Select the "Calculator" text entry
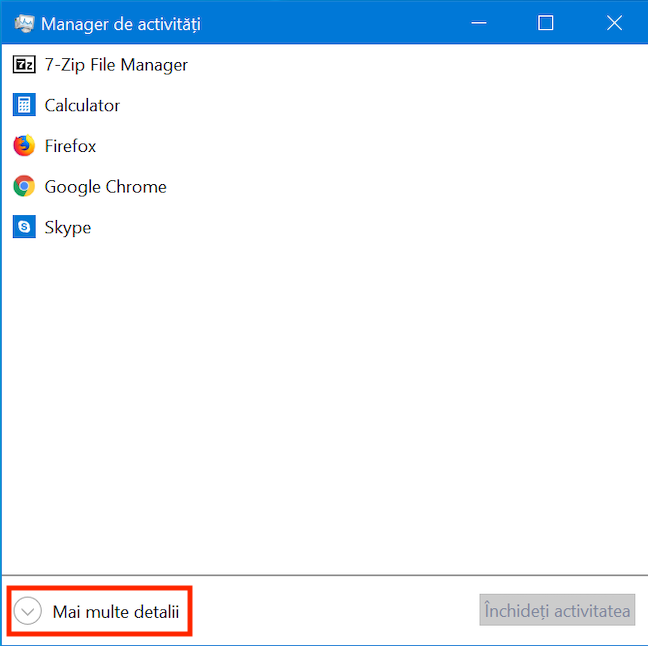This screenshot has width=648, height=646. [x=82, y=105]
